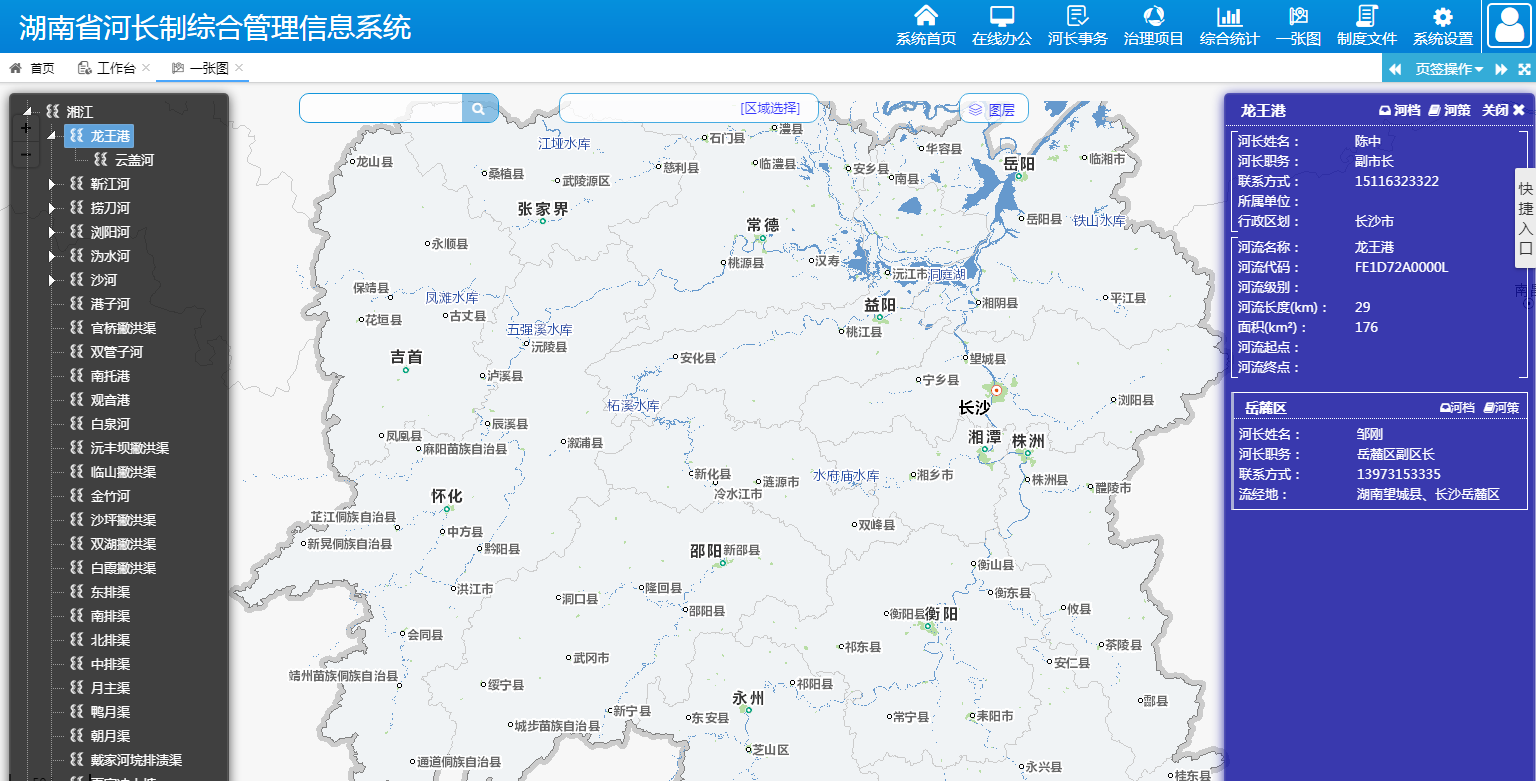Select 东排渠 in the river tree
This screenshot has width=1536, height=781.
[110, 592]
